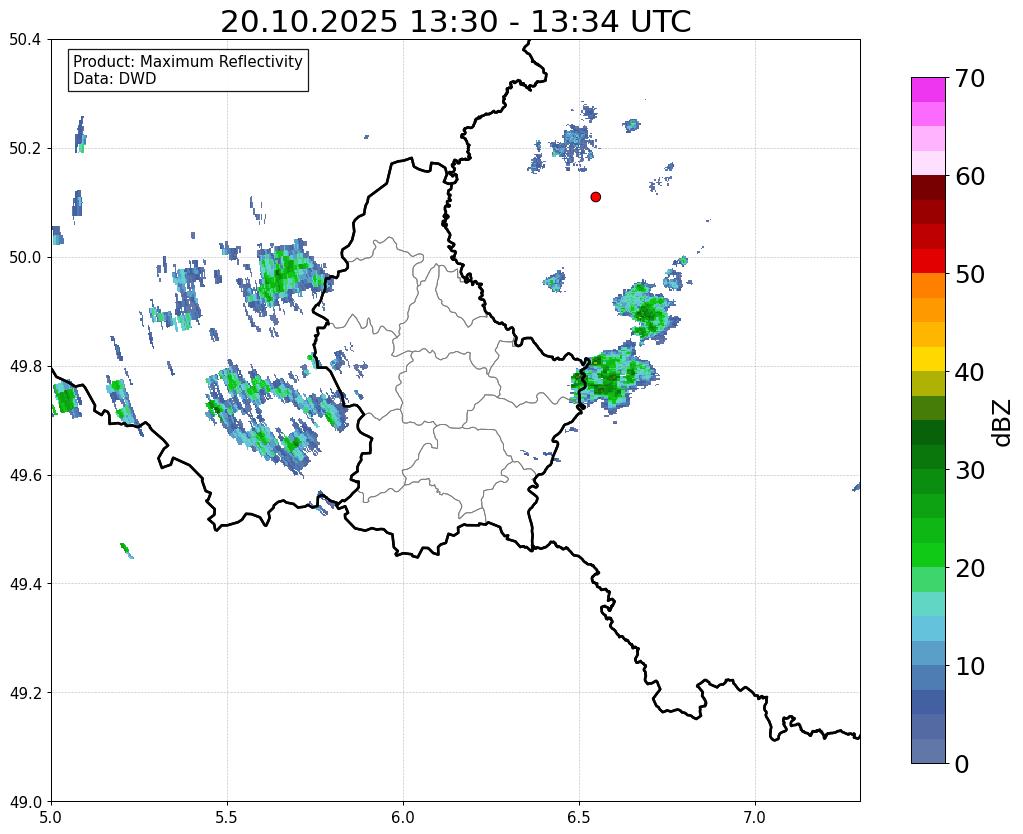Click the red station marker dot
This screenshot has width=1023, height=834.
tap(595, 196)
